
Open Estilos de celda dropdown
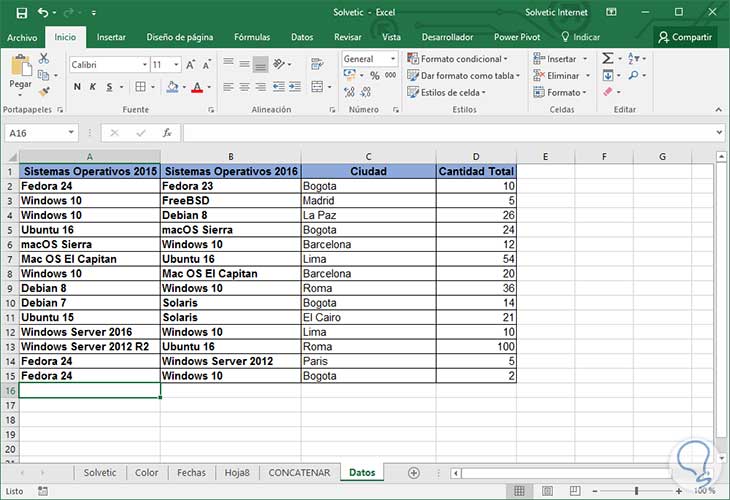click(x=446, y=92)
